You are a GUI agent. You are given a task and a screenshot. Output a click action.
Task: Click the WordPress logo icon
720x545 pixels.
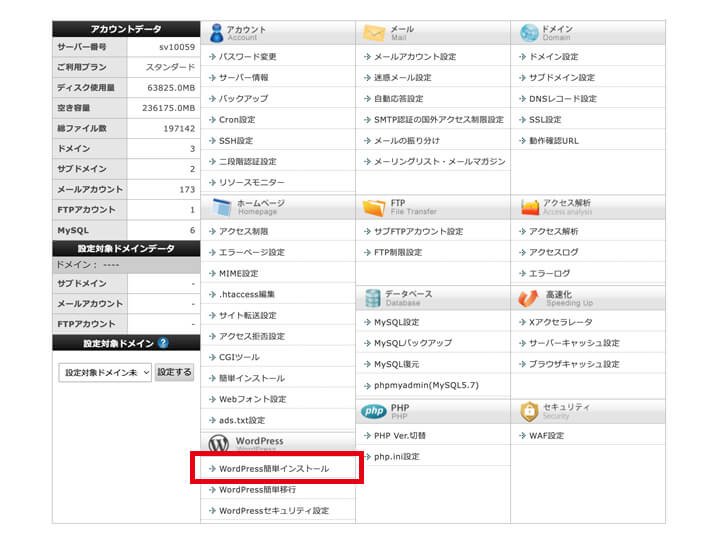[218, 444]
